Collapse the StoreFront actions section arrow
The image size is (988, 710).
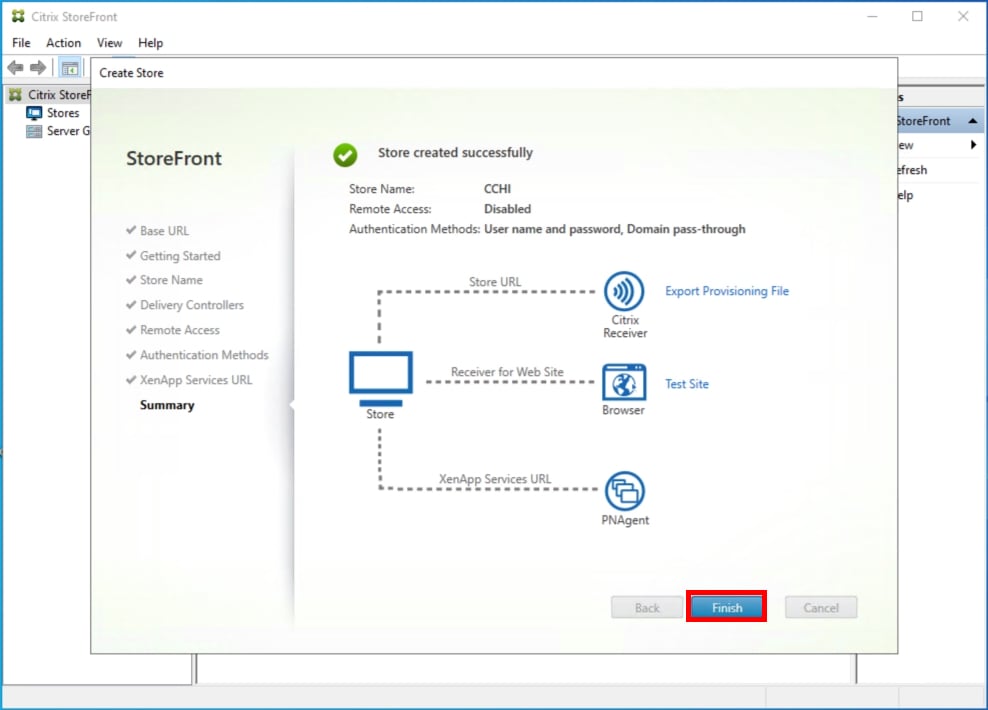pos(973,121)
